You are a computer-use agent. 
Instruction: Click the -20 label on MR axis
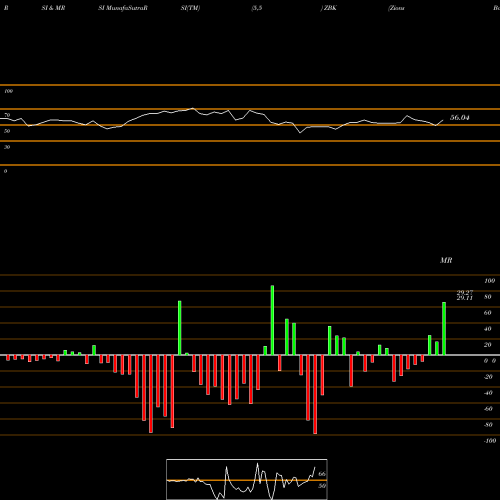[488, 377]
